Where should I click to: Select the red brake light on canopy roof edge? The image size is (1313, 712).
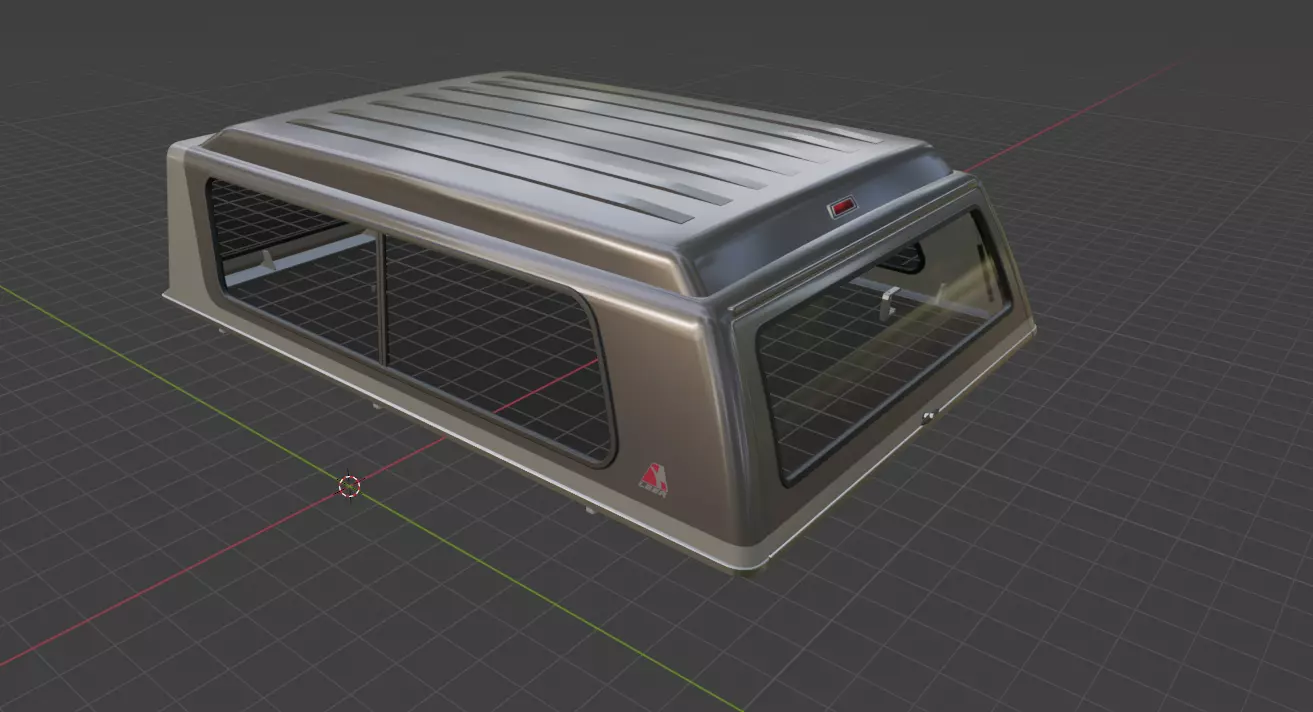click(x=843, y=208)
